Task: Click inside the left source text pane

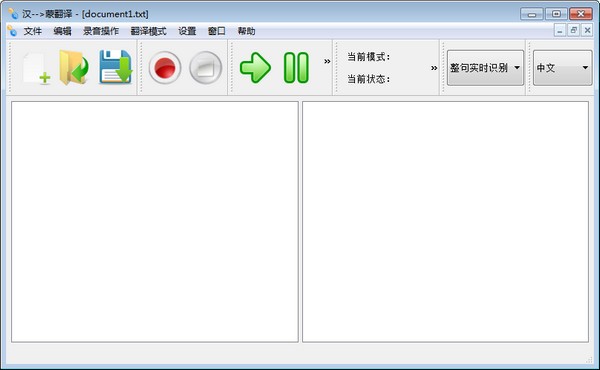Action: (155, 222)
